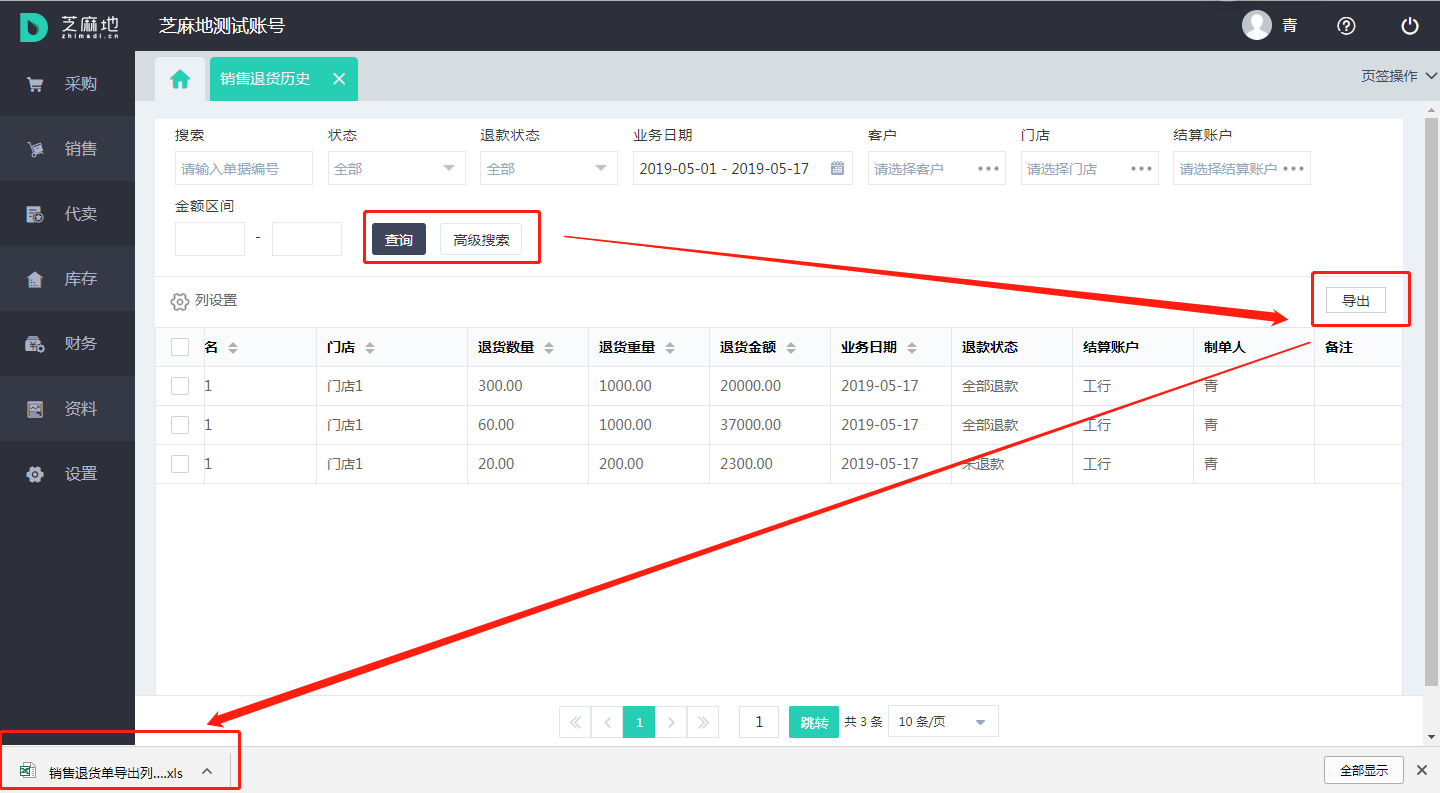
Task: Click the minimum 金额区间 input
Action: click(x=210, y=239)
